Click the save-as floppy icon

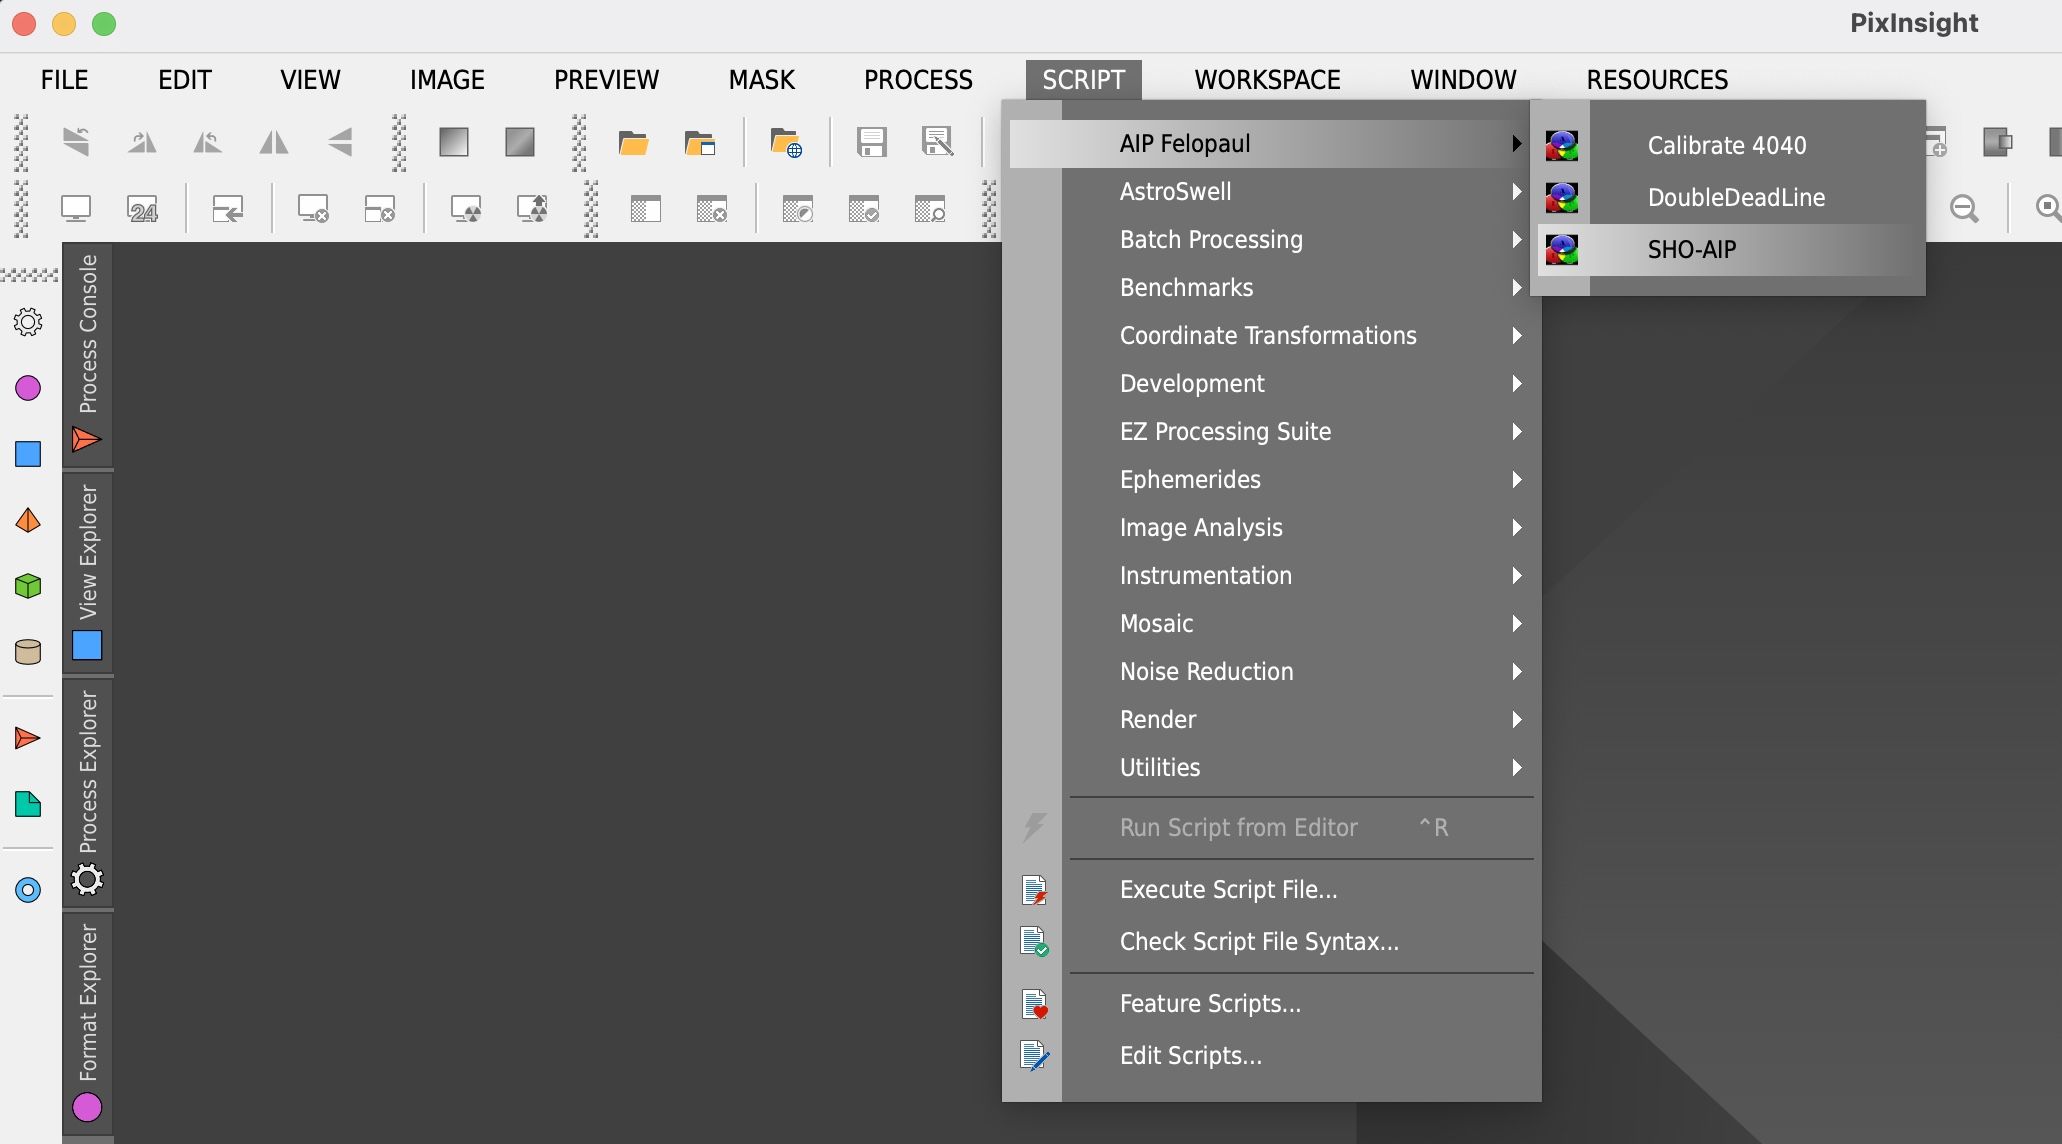[x=937, y=143]
